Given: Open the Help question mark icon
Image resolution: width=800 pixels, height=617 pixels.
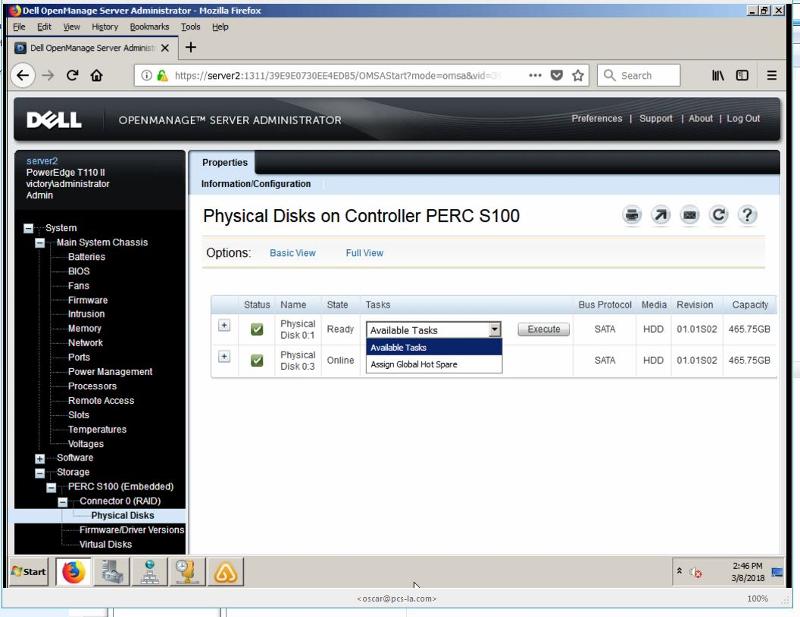Looking at the screenshot, I should [747, 215].
